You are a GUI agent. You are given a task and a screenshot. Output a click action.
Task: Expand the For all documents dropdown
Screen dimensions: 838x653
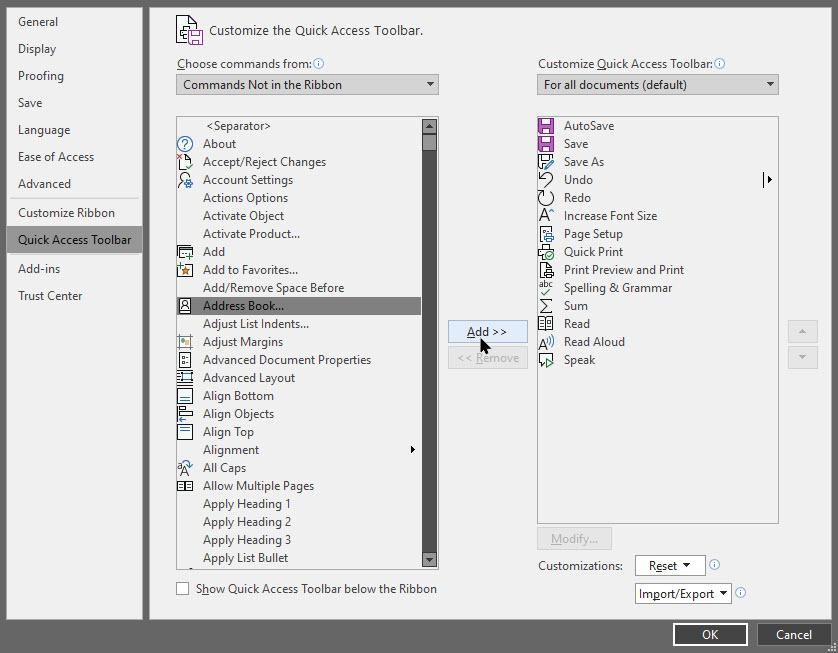click(x=657, y=85)
